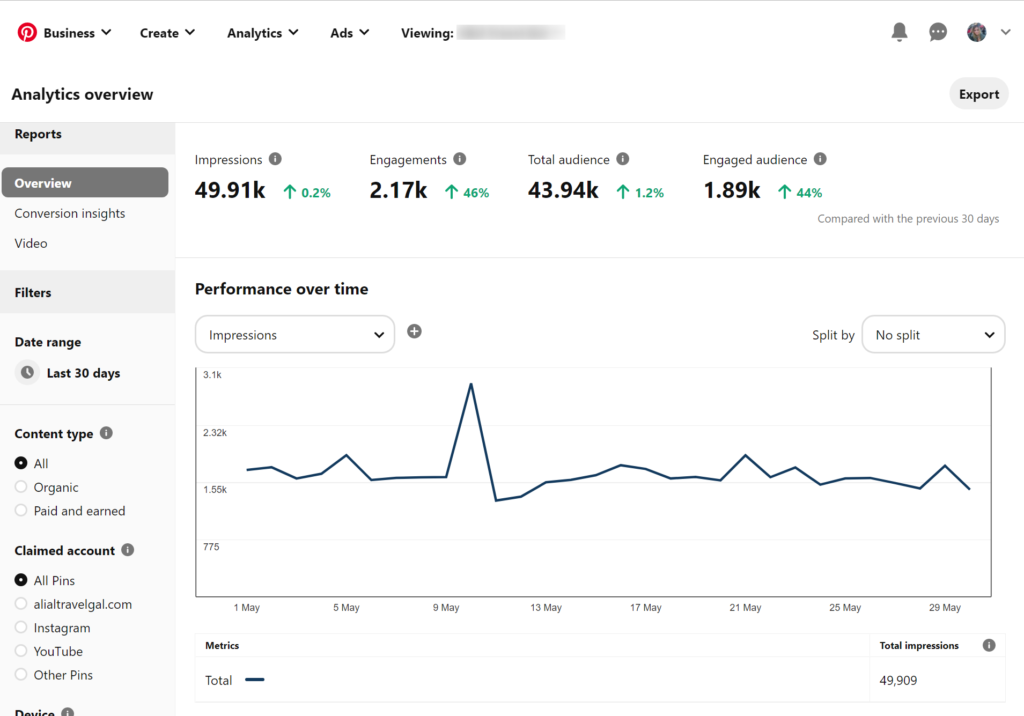Click the profile avatar picture

pyautogui.click(x=976, y=33)
